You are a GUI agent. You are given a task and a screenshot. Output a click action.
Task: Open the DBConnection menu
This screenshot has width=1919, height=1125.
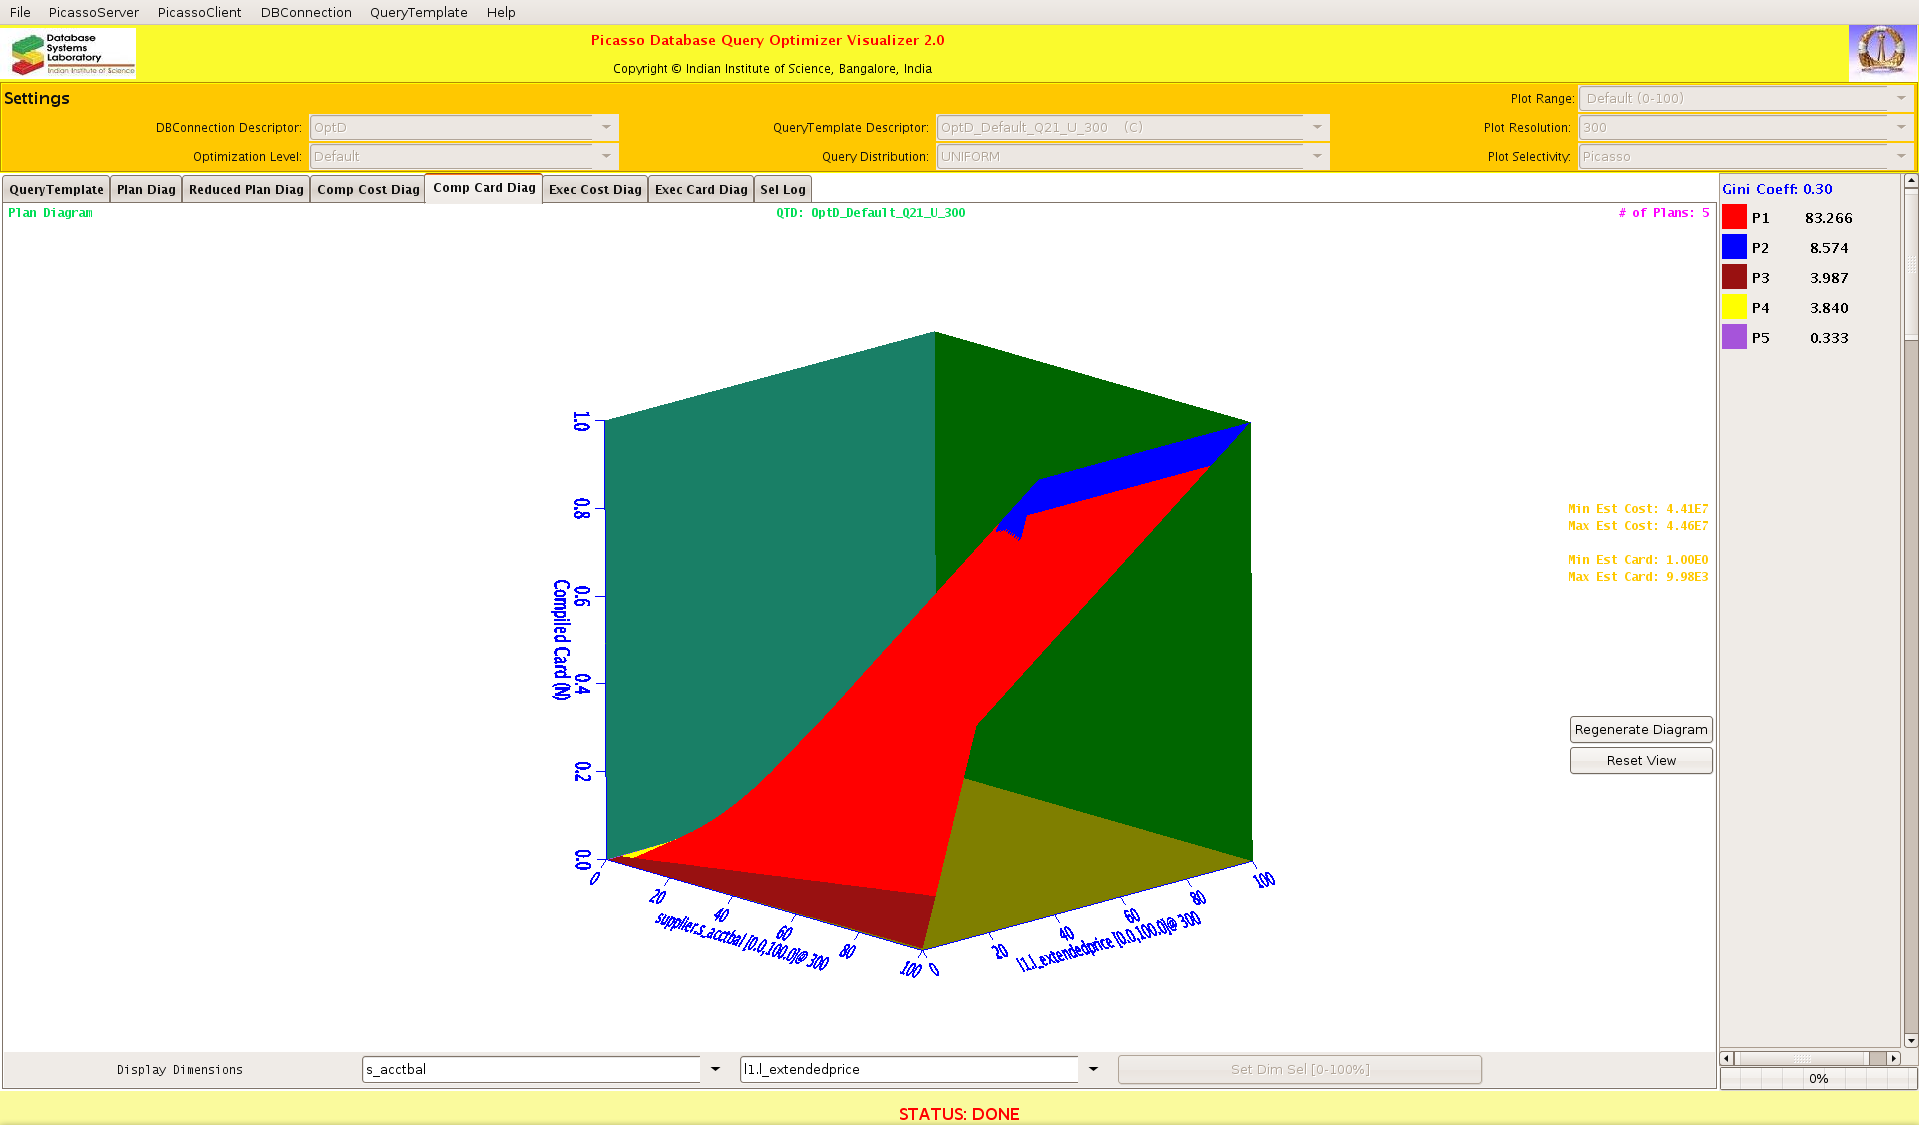[x=306, y=13]
